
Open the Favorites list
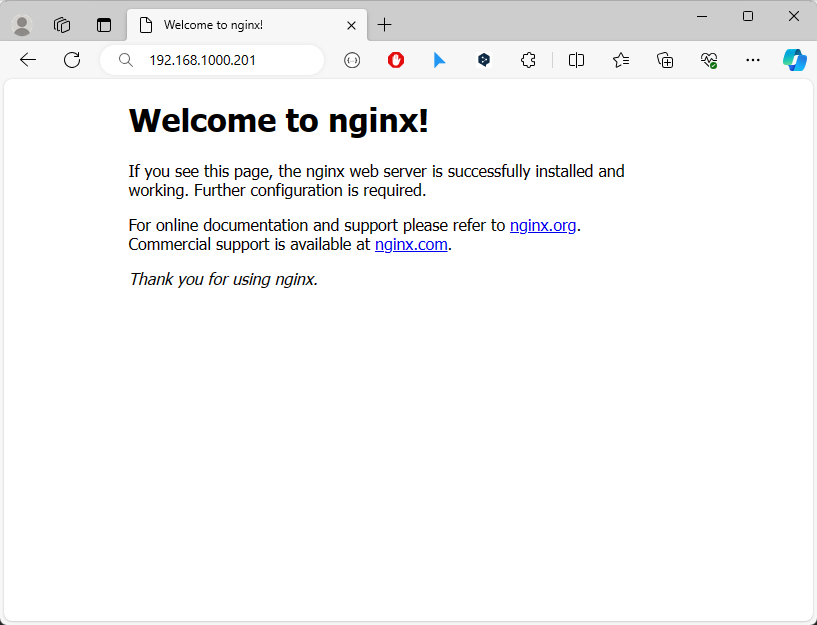click(x=621, y=60)
